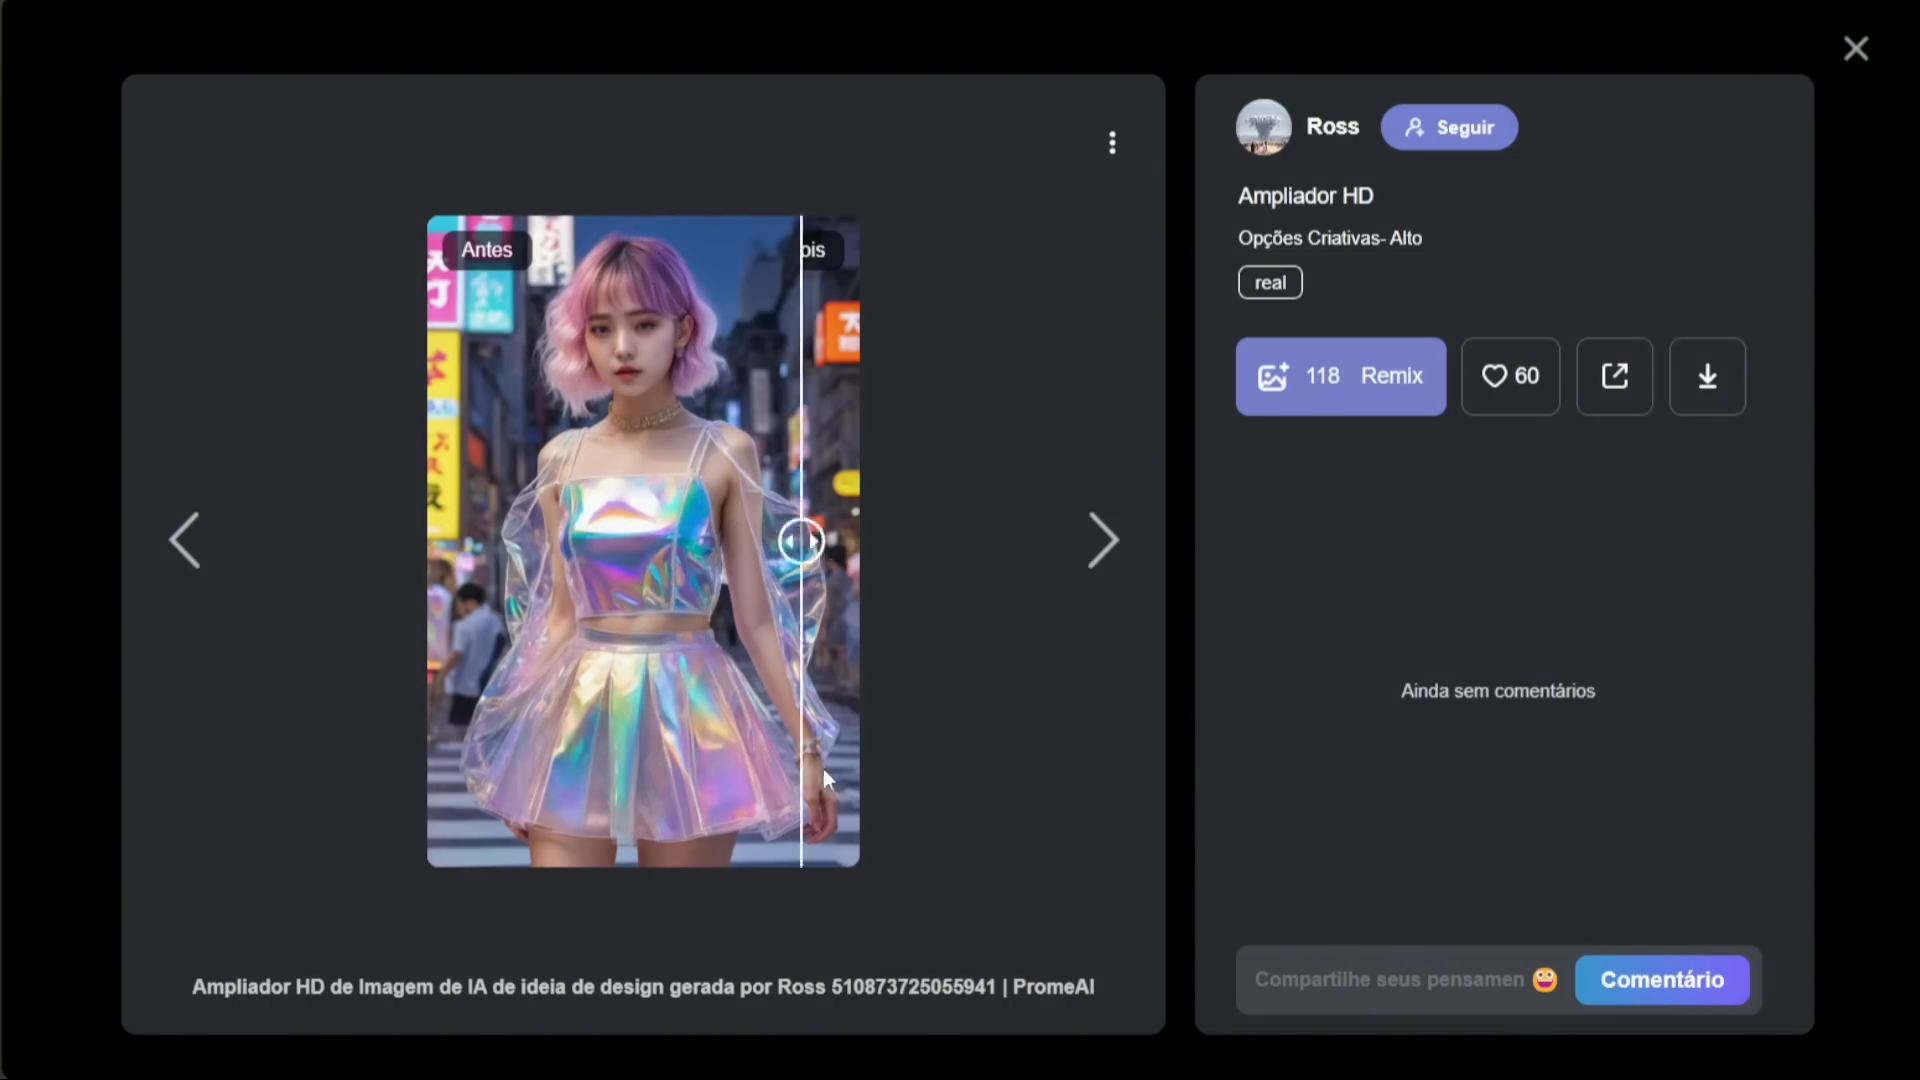Open the three-dot more options menu
This screenshot has height=1080, width=1920.
(x=1112, y=143)
